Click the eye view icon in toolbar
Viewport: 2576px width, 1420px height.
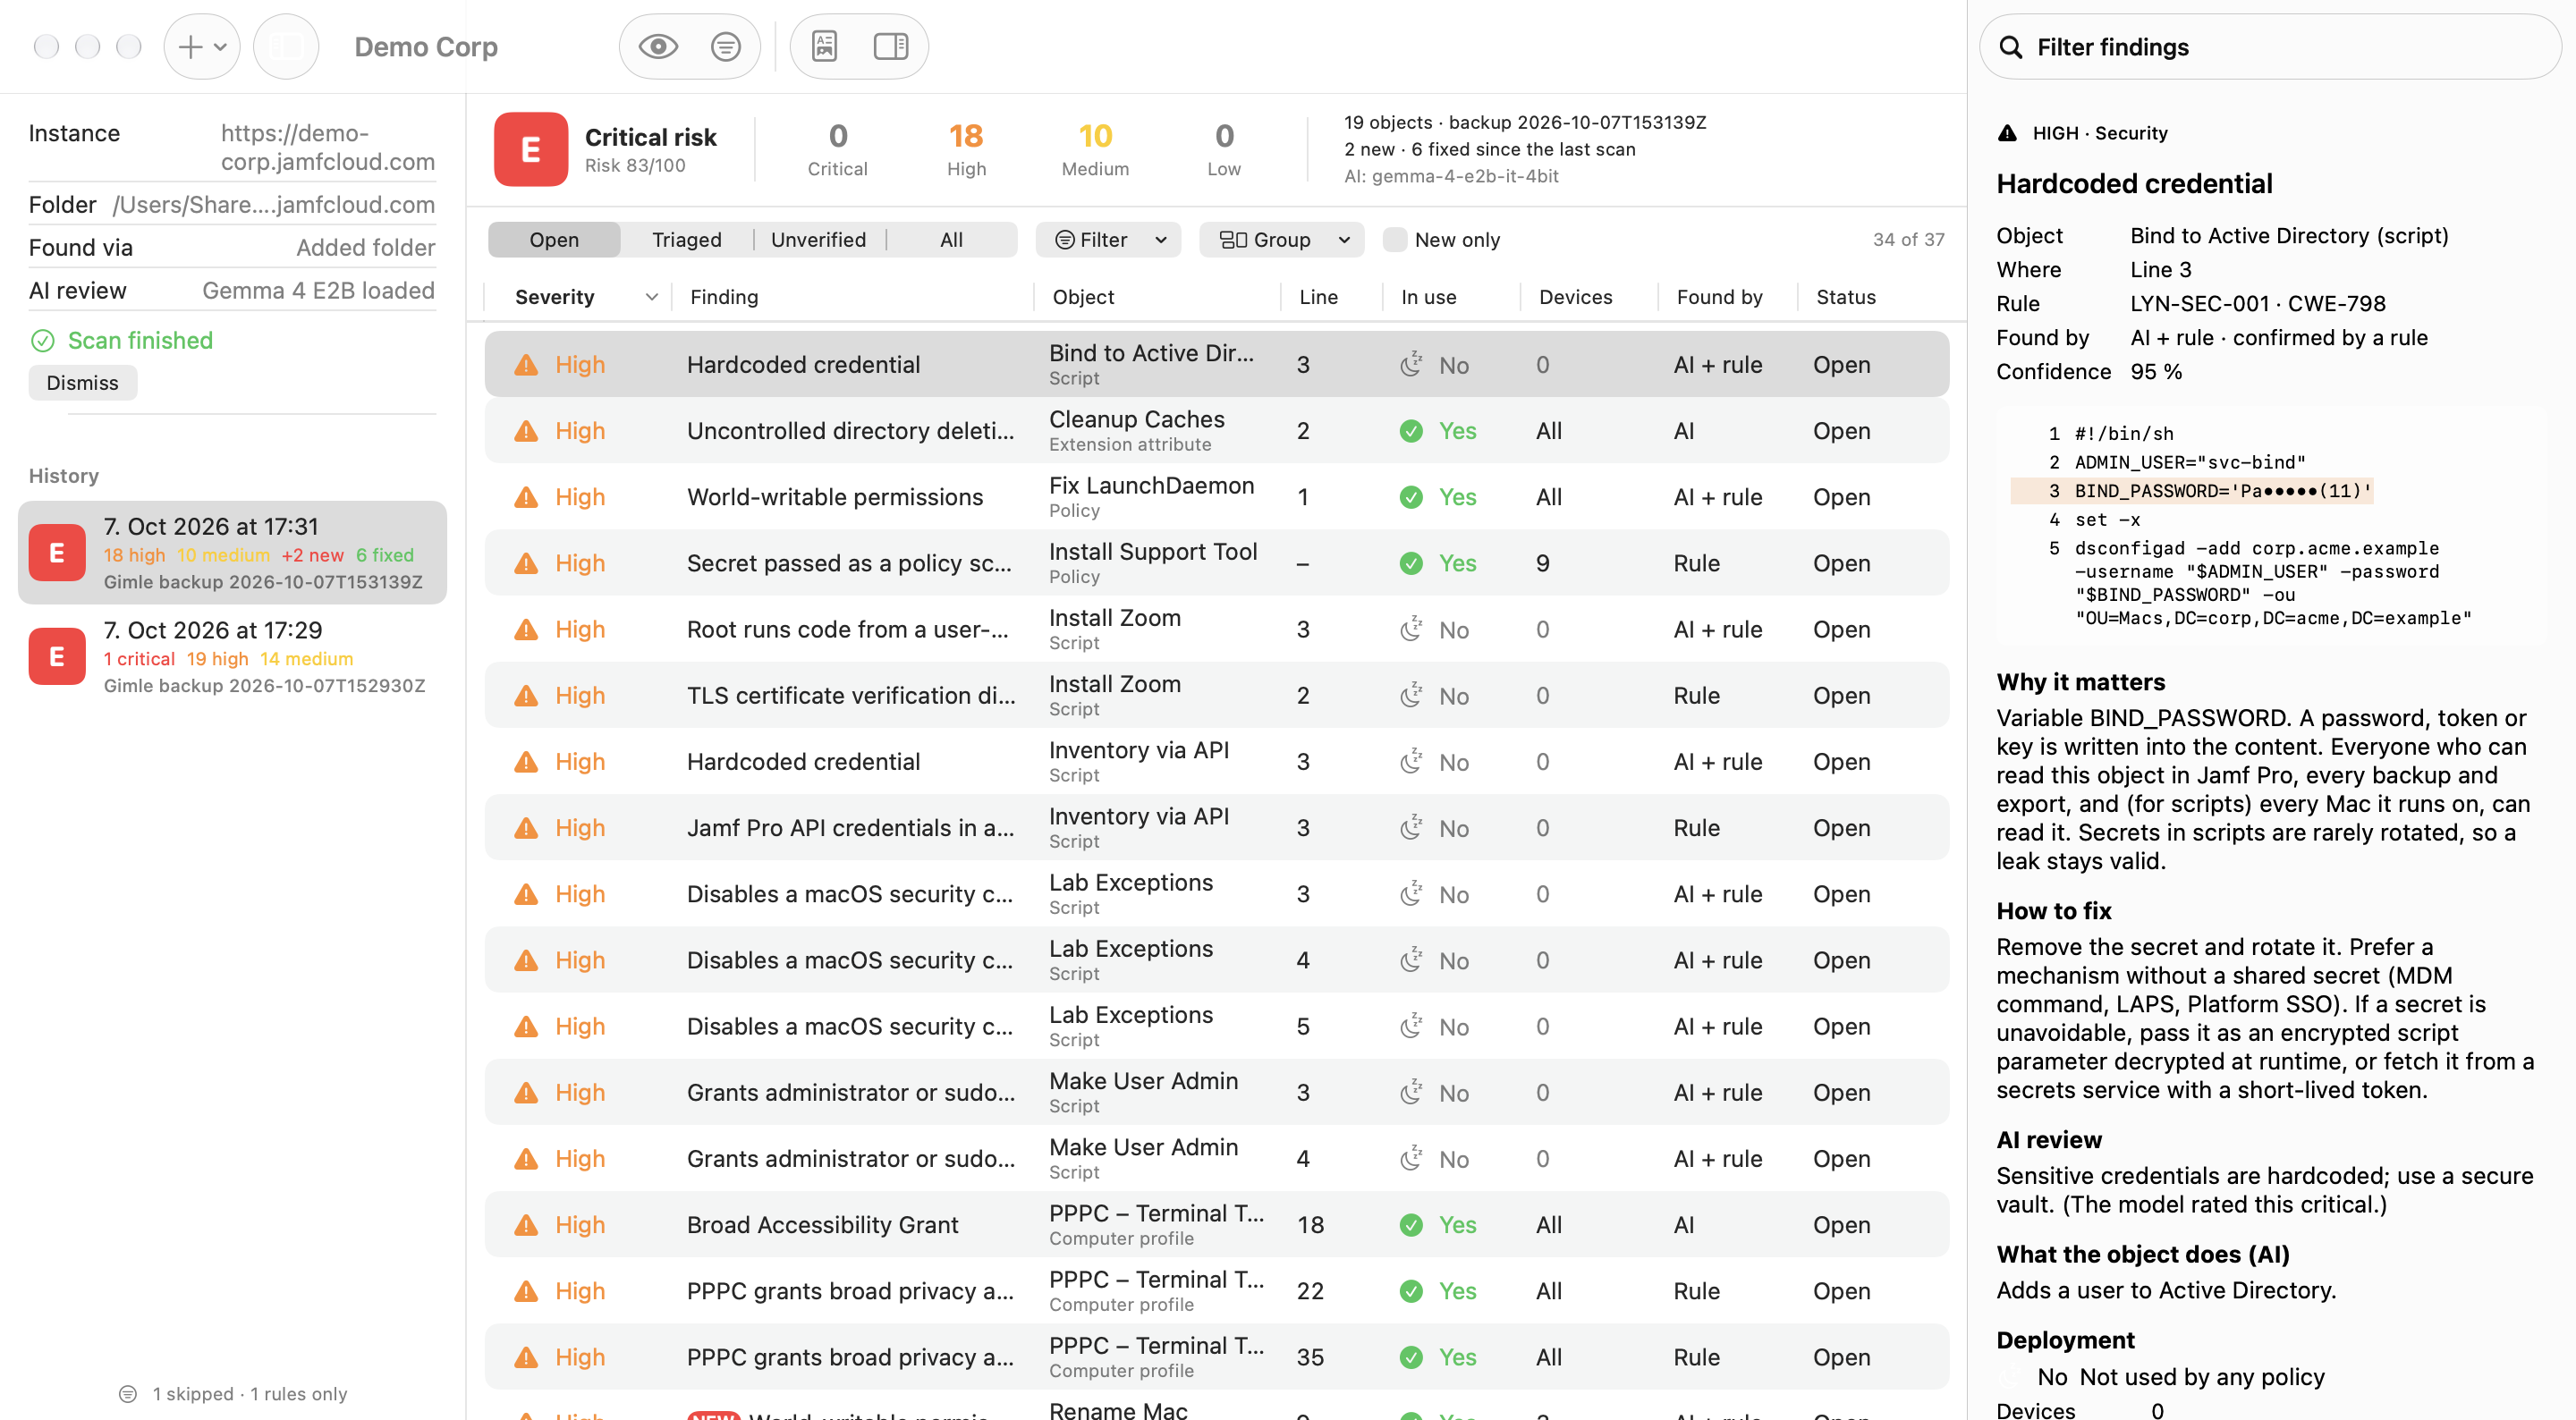coord(658,46)
